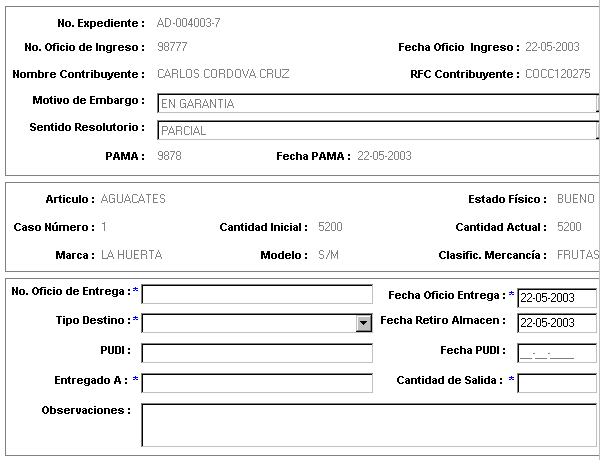The image size is (602, 460).
Task: Focus the Fecha Oficio Entrega date field
Action: pyautogui.click(x=557, y=298)
